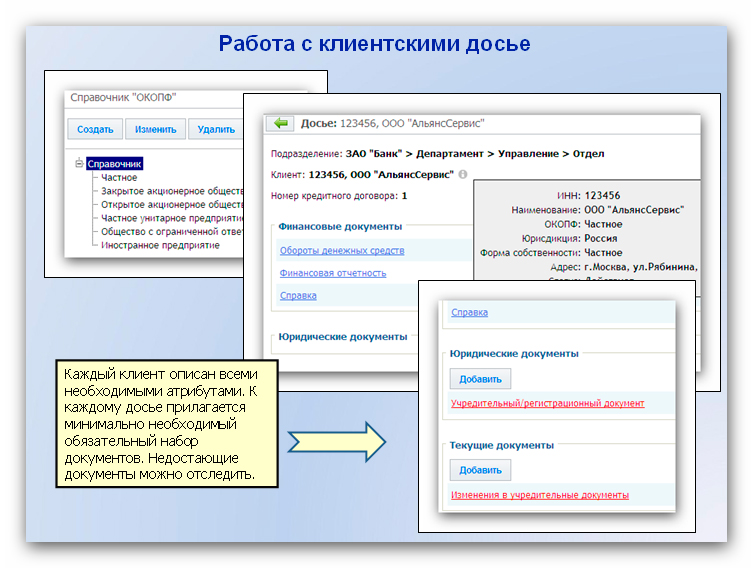Click the Справочник "ОКОПФ" title
The width and height of the screenshot is (753, 568).
(123, 97)
